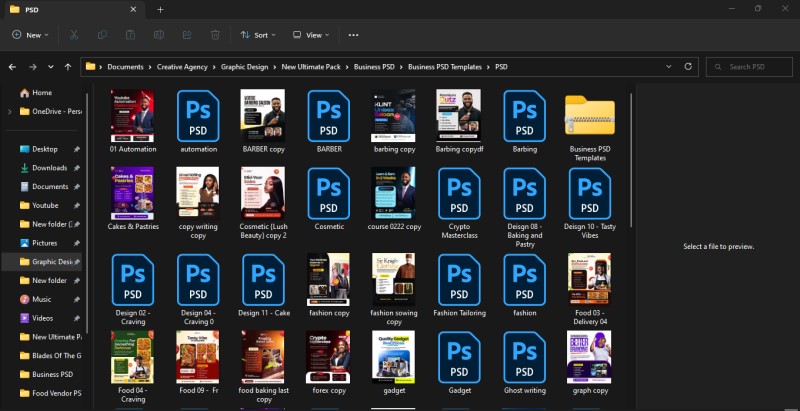Select the Barbing PSD file icon
The width and height of the screenshot is (800, 411).
pos(524,116)
